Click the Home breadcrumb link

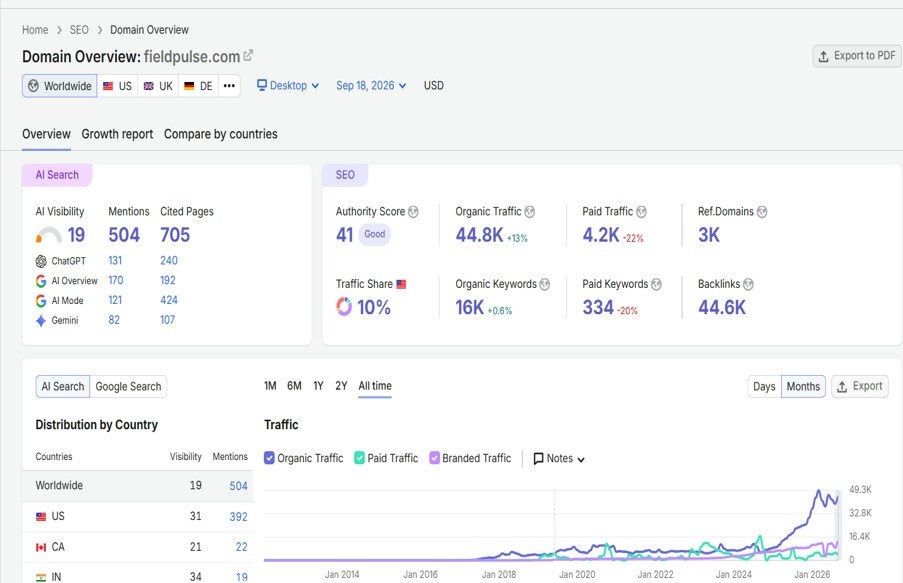click(35, 30)
